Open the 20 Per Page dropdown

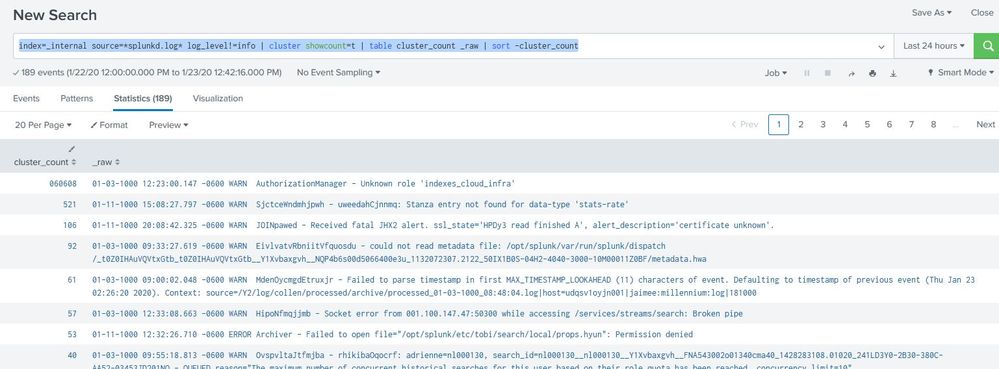(43, 125)
